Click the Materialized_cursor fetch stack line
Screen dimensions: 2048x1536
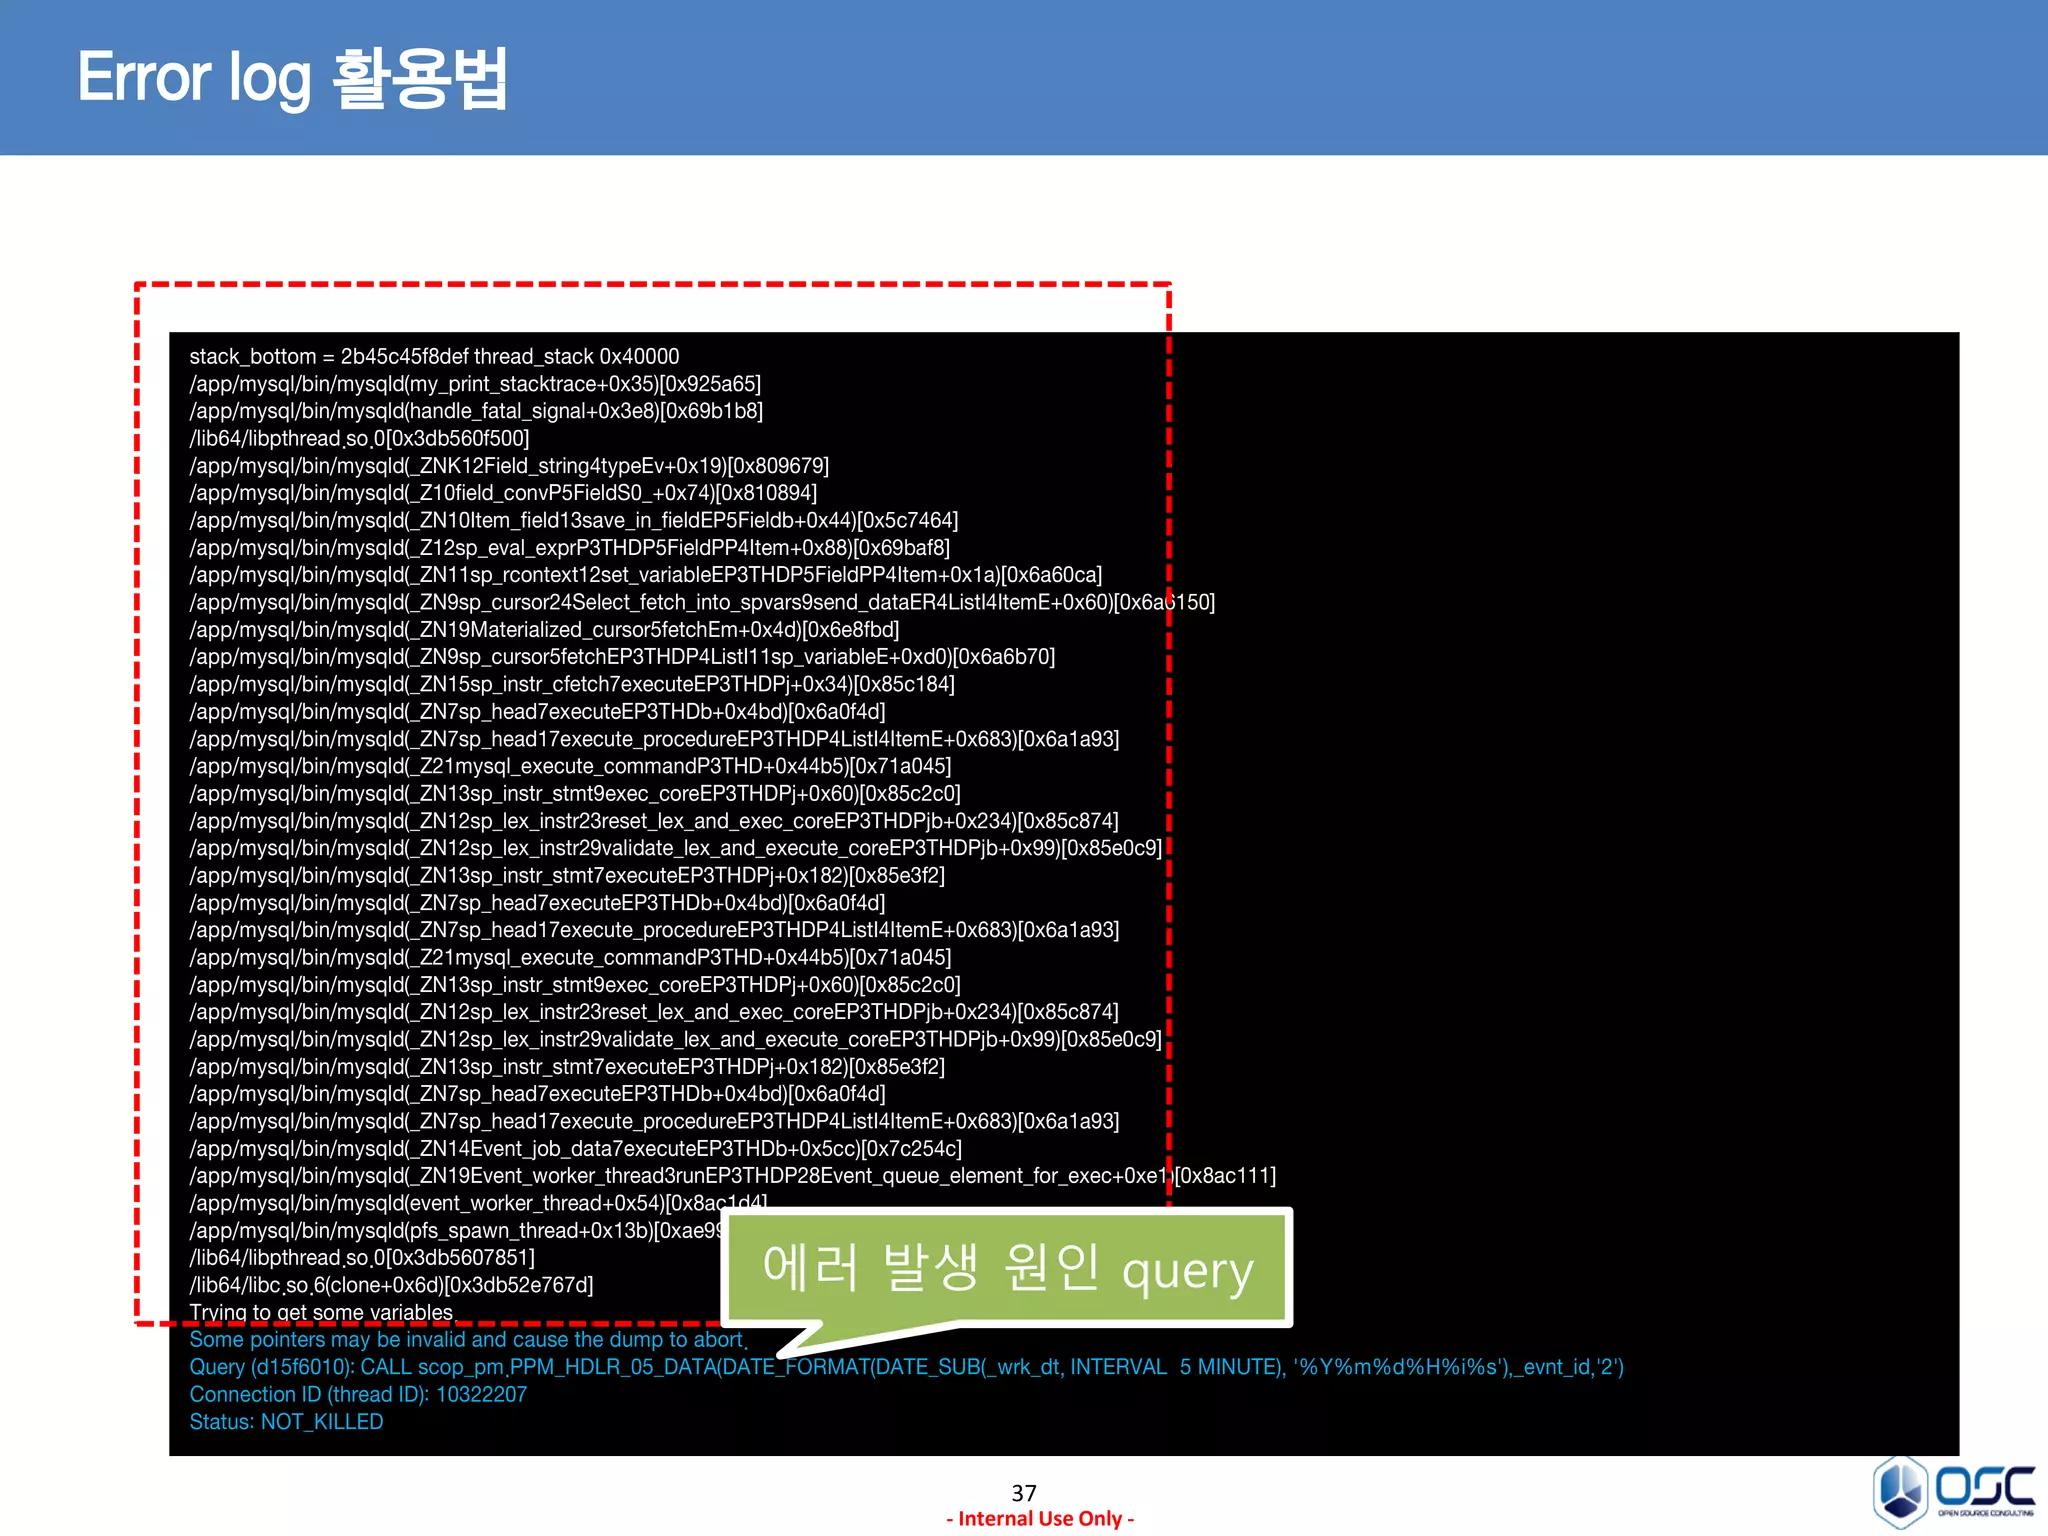pyautogui.click(x=544, y=630)
